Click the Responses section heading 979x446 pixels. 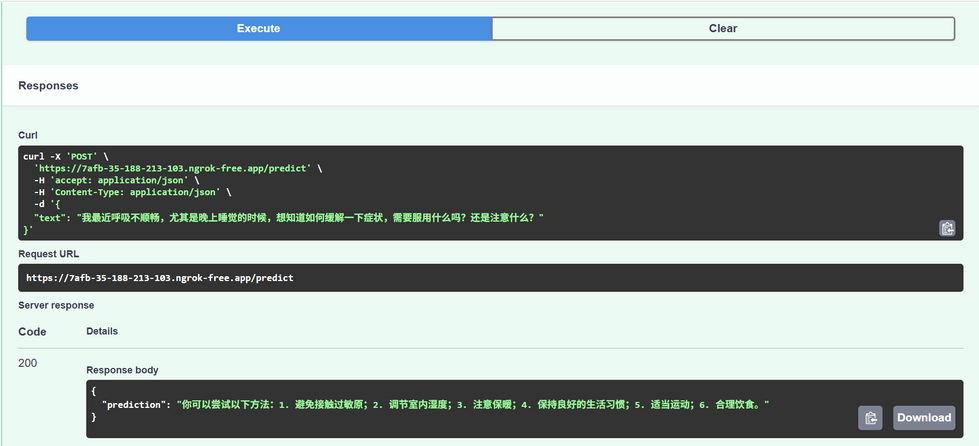click(x=48, y=86)
